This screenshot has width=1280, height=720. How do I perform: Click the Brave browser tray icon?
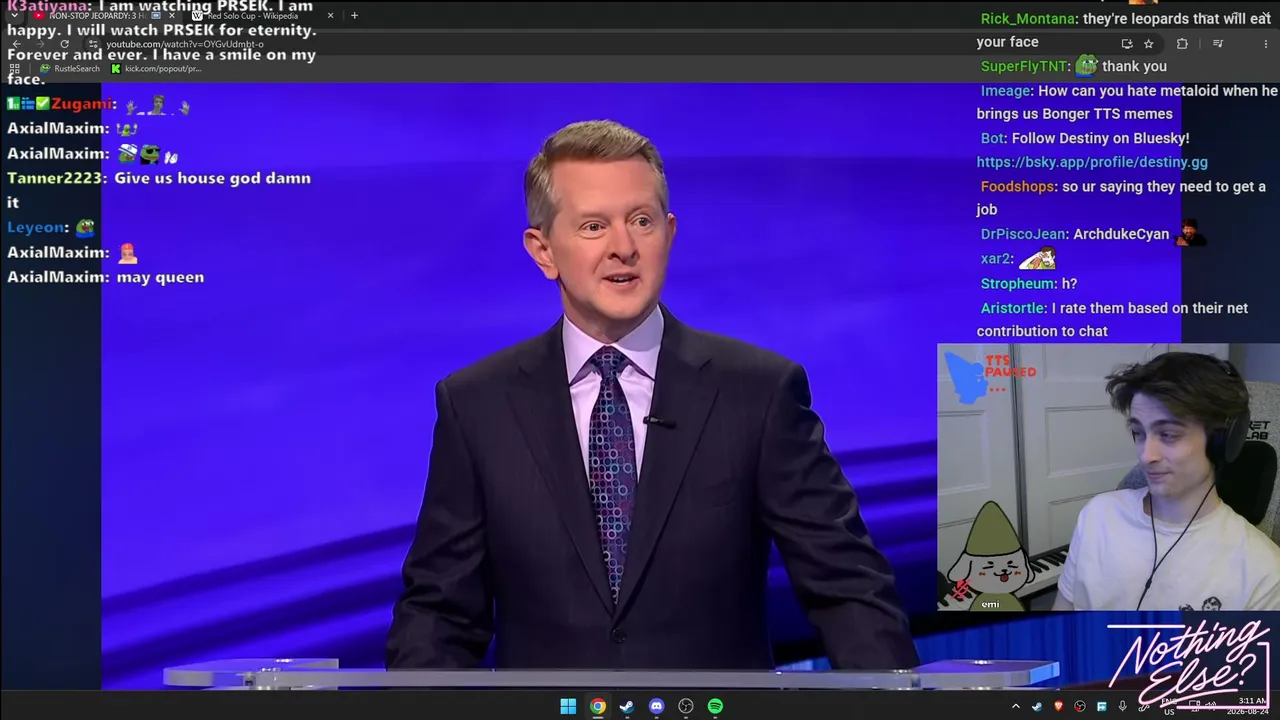click(x=1058, y=707)
